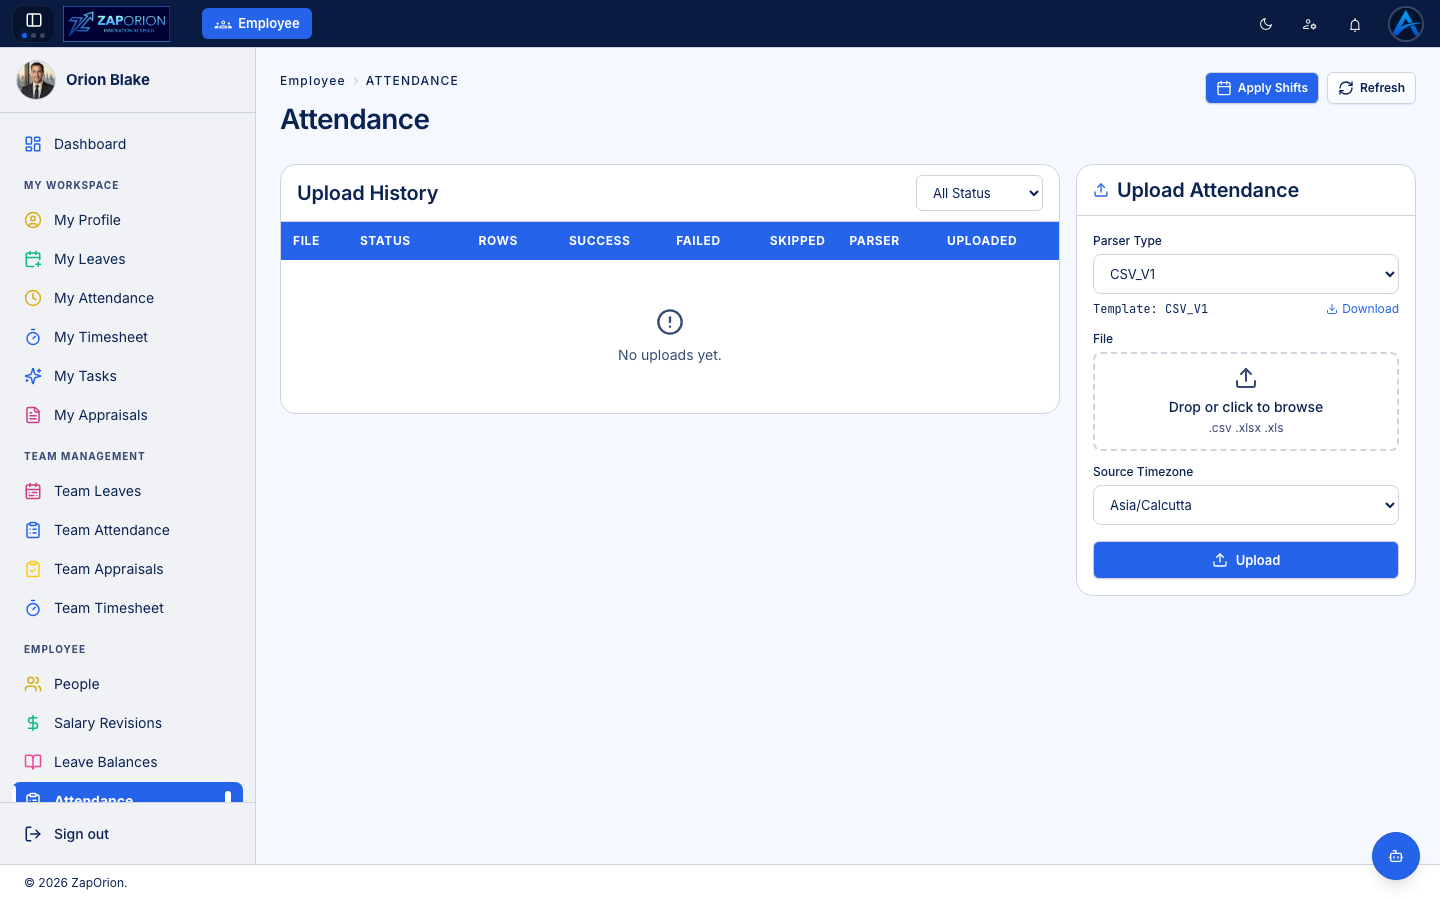Open My Timesheet menu item

click(127, 337)
